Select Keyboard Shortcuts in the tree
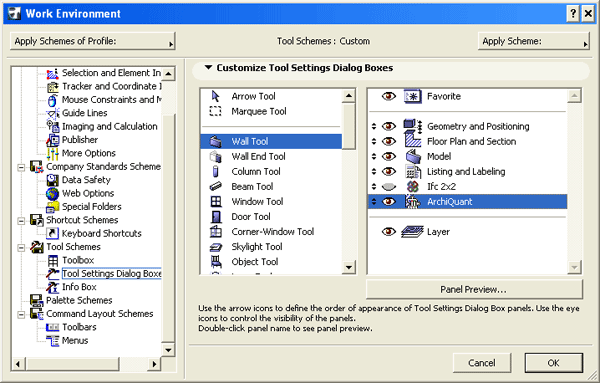Viewport: 600px width, 383px height. pyautogui.click(x=101, y=233)
